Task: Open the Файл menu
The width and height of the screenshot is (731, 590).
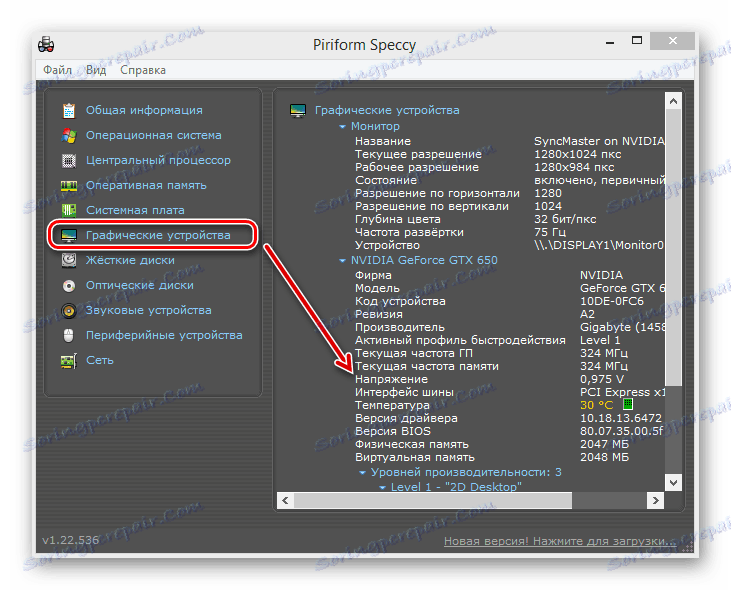Action: 57,70
